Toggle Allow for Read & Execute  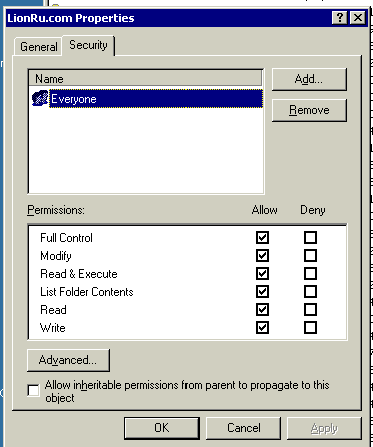262,274
